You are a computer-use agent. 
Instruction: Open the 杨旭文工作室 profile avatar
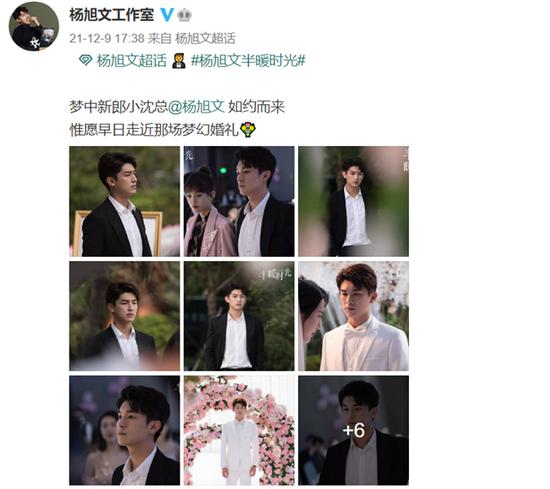tap(34, 26)
